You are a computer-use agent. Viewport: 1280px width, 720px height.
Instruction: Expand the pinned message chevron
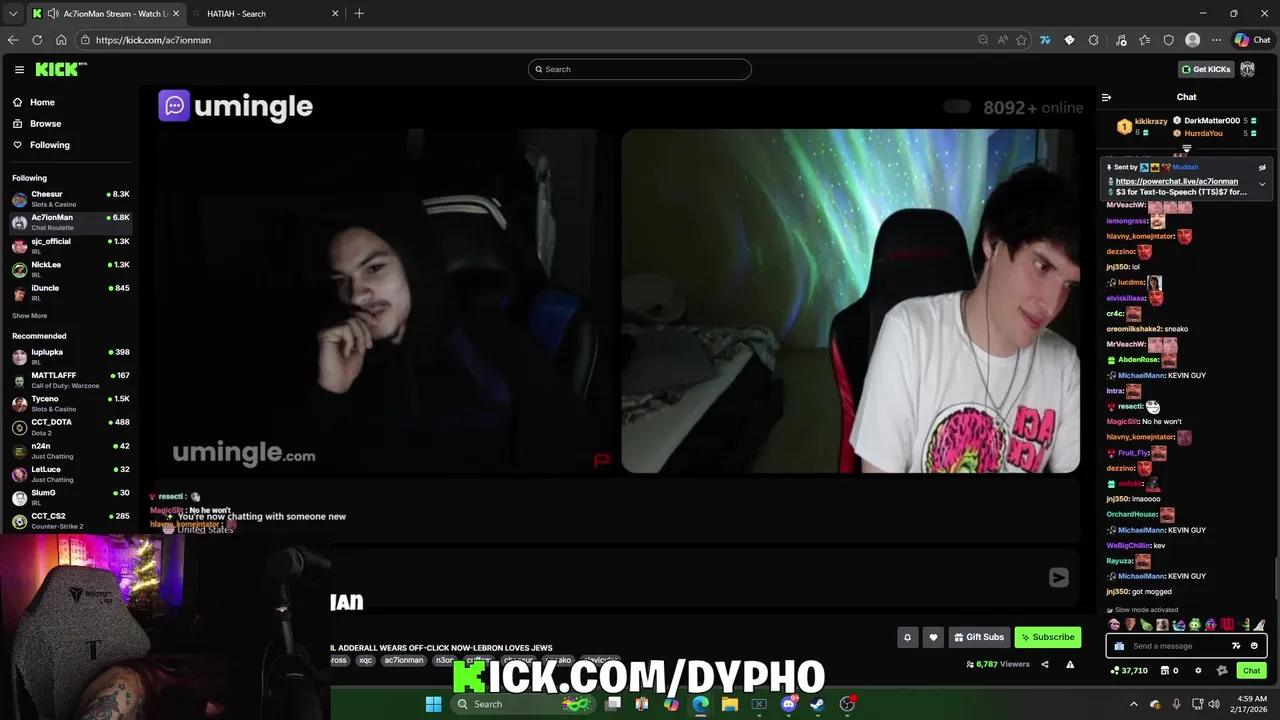click(1262, 184)
